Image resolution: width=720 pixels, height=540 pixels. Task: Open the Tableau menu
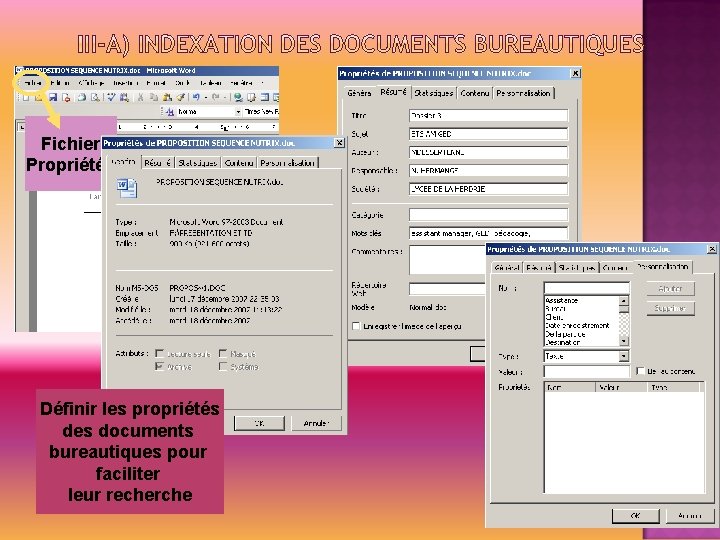point(211,83)
